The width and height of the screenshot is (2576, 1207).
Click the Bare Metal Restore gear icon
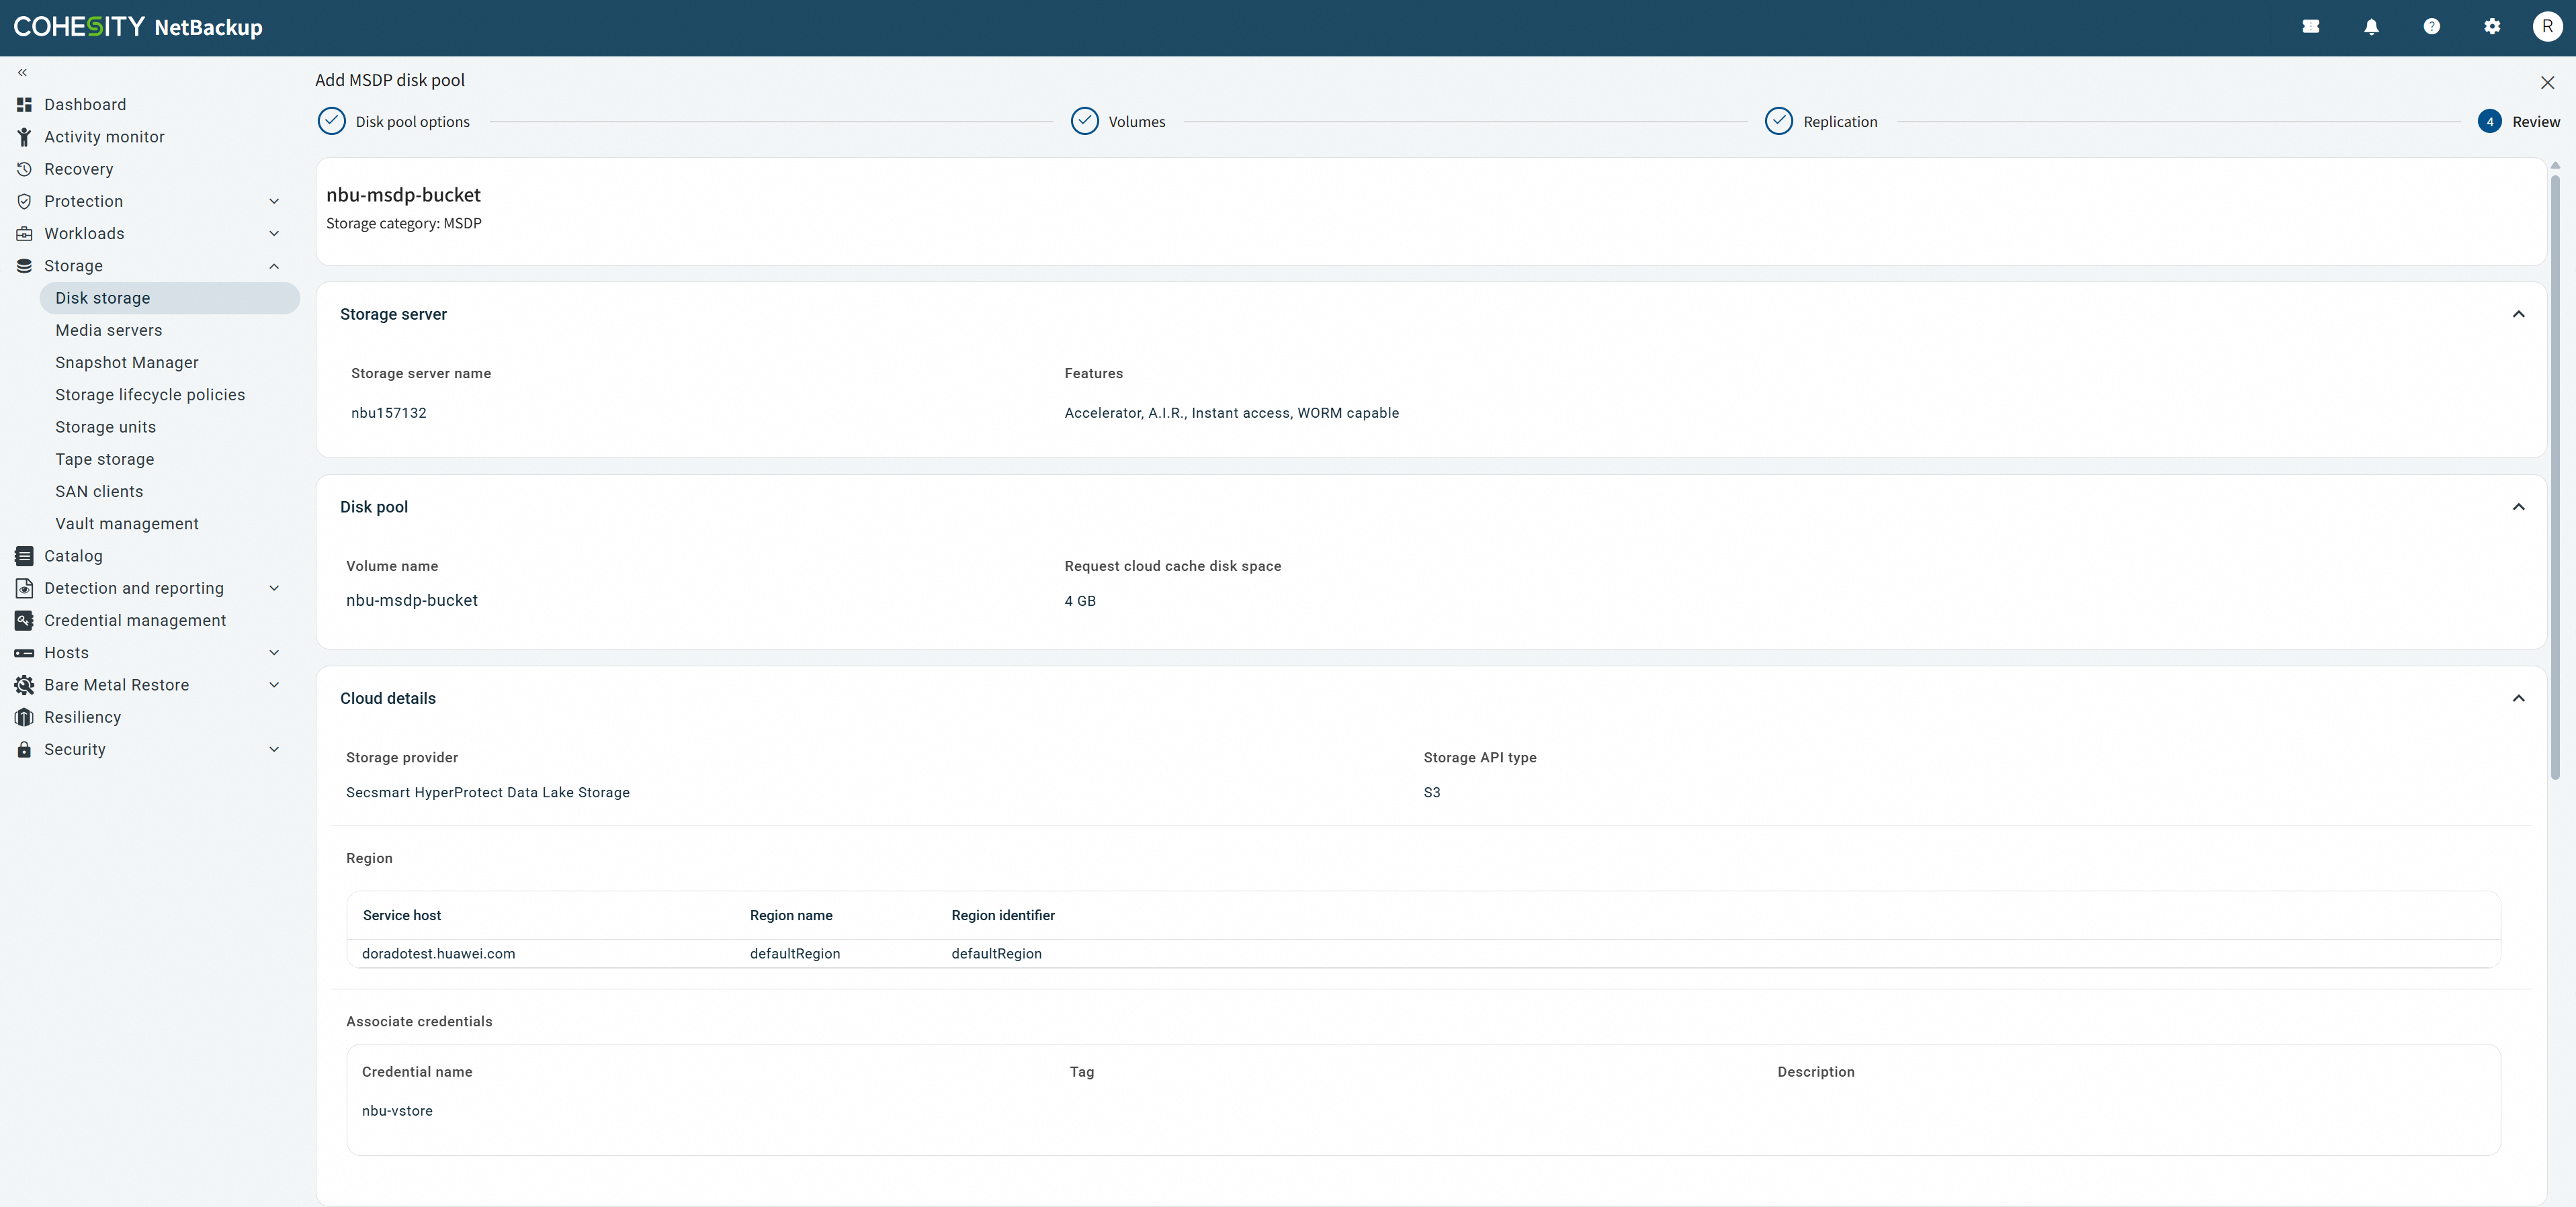24,685
